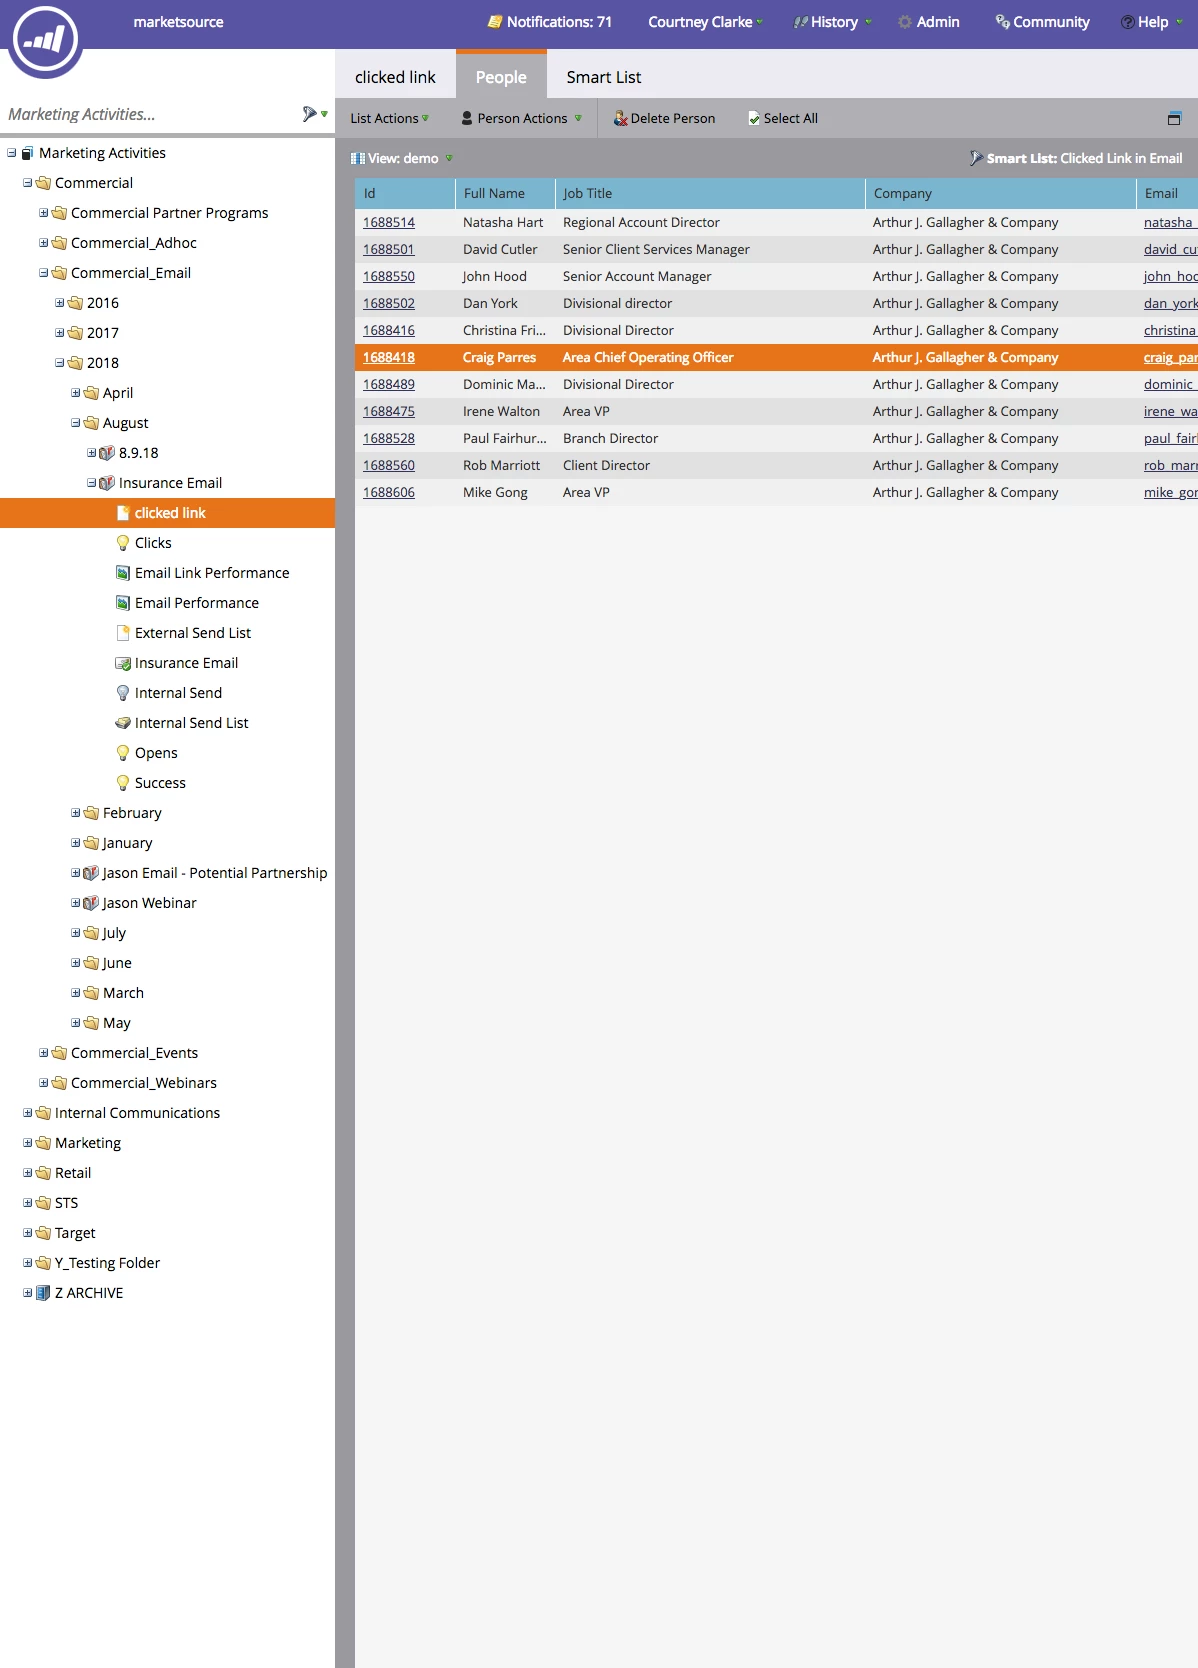Click the Z ARCHIVE icon
This screenshot has height=1668, width=1198.
tap(43, 1293)
